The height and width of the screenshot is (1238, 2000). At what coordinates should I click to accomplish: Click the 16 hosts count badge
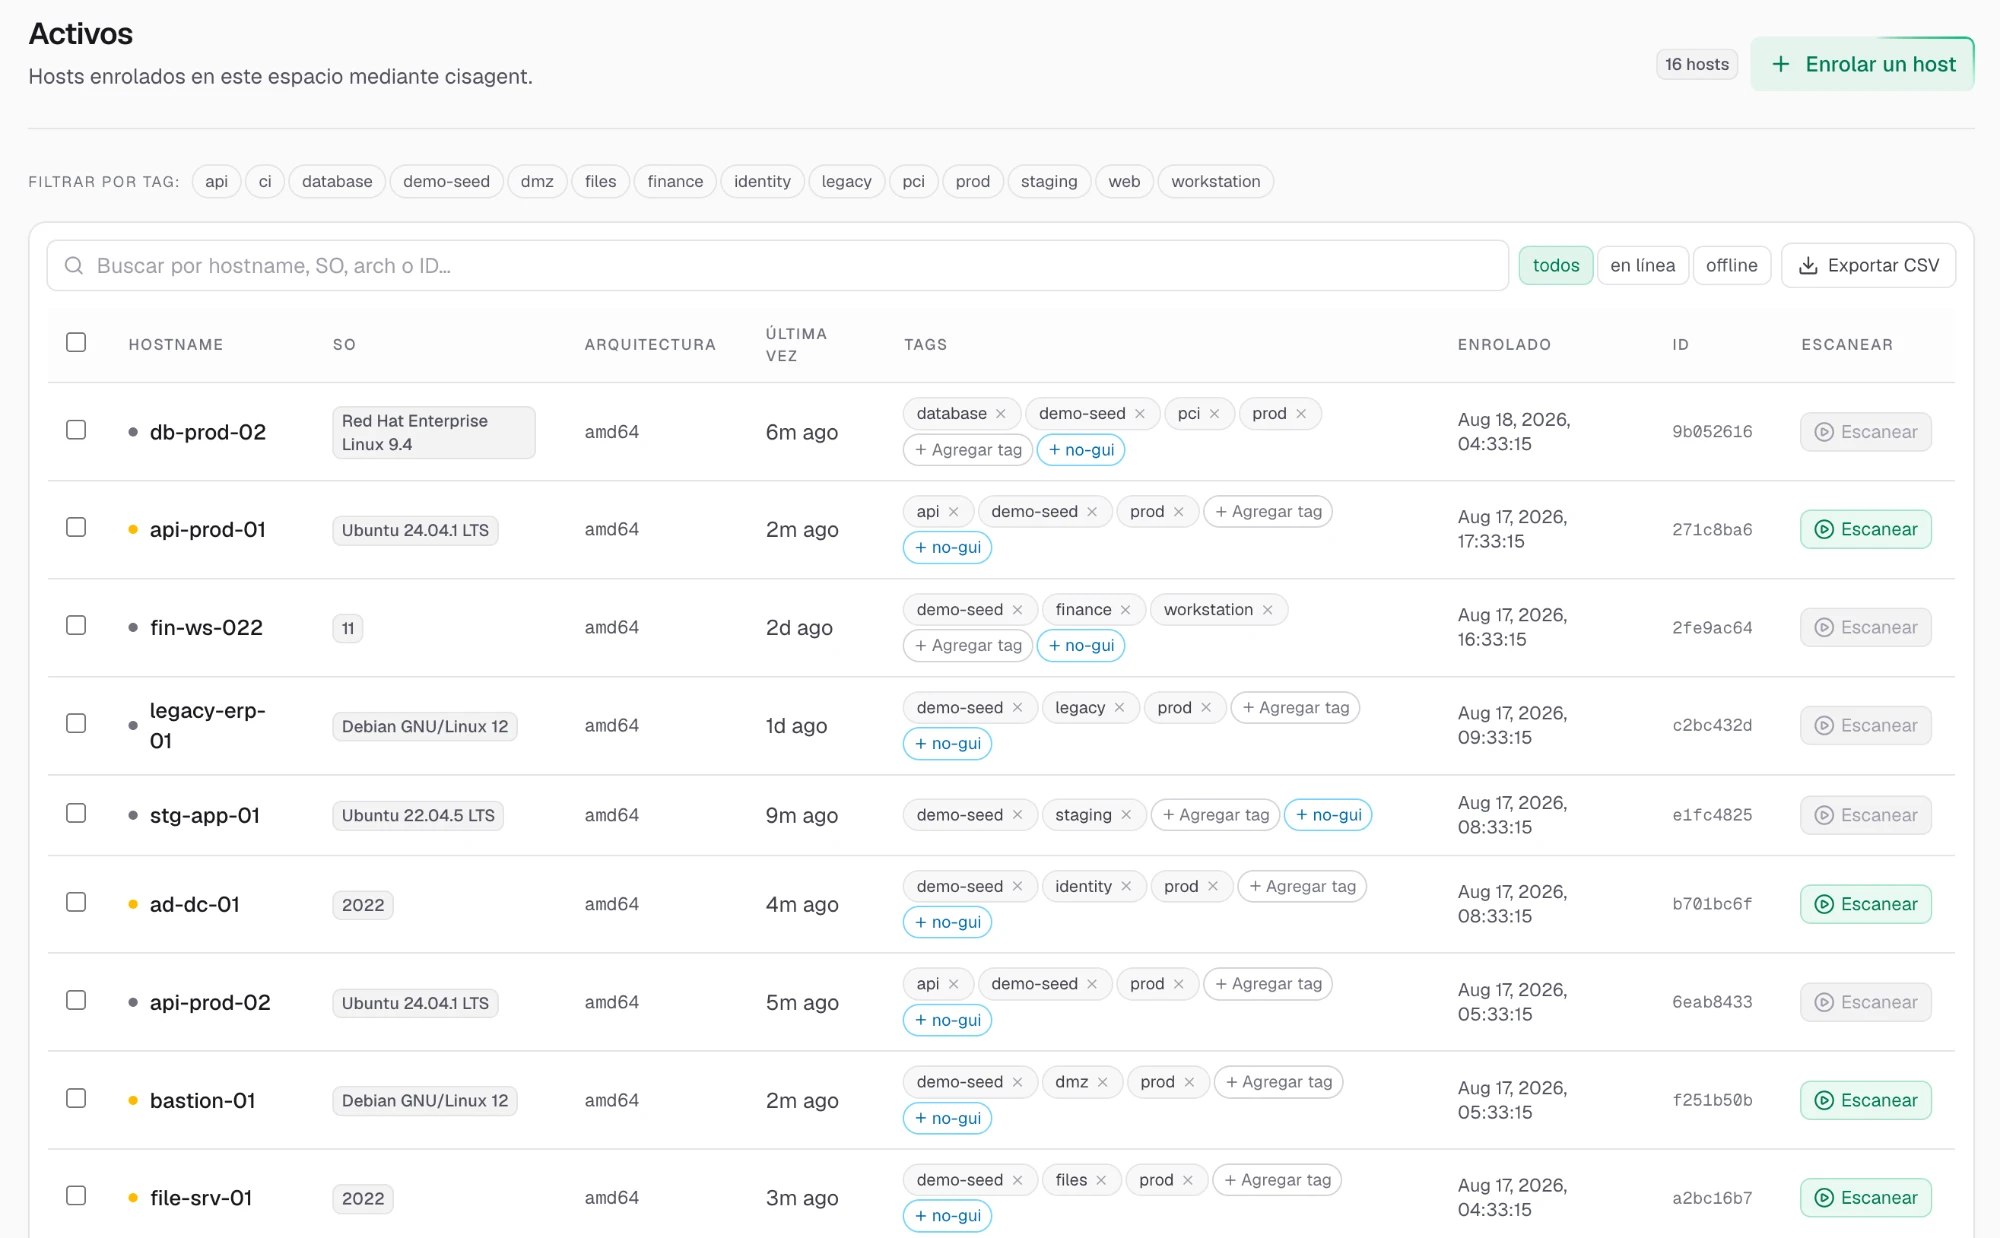pos(1697,65)
